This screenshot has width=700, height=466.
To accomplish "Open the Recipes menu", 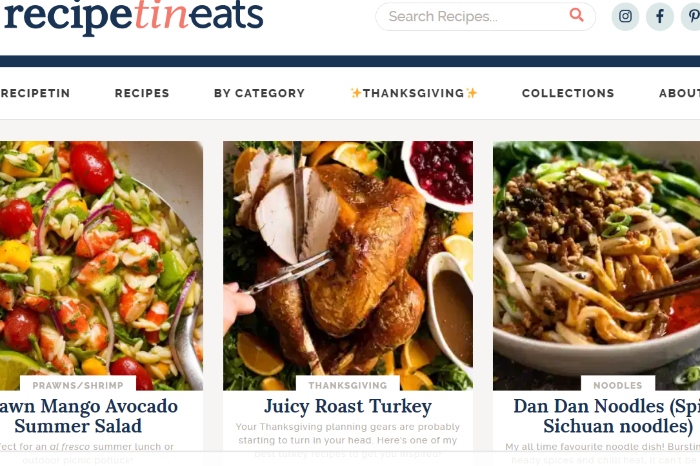I will (x=142, y=93).
